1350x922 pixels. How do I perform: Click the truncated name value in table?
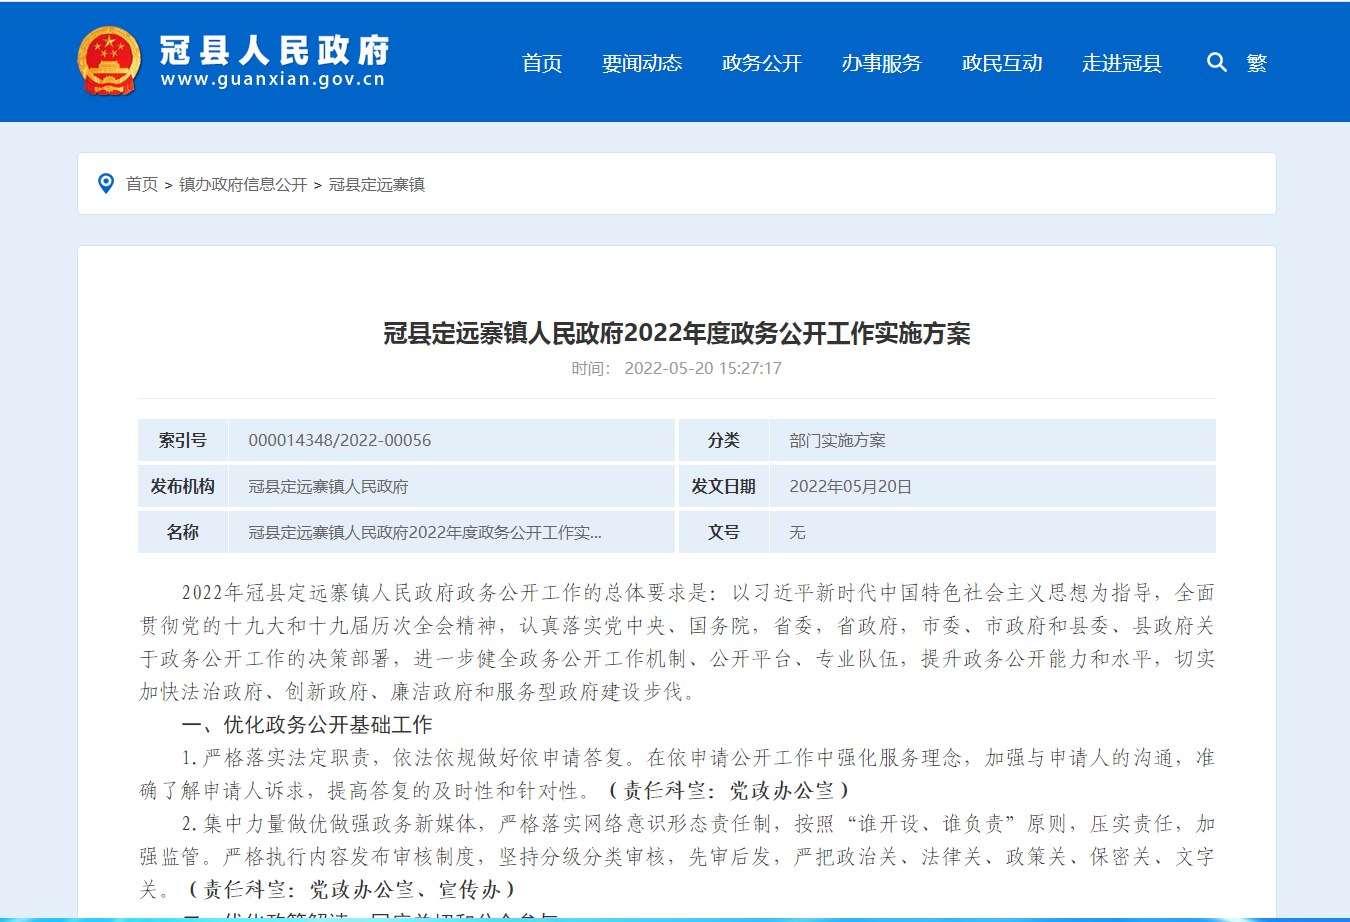coord(425,532)
